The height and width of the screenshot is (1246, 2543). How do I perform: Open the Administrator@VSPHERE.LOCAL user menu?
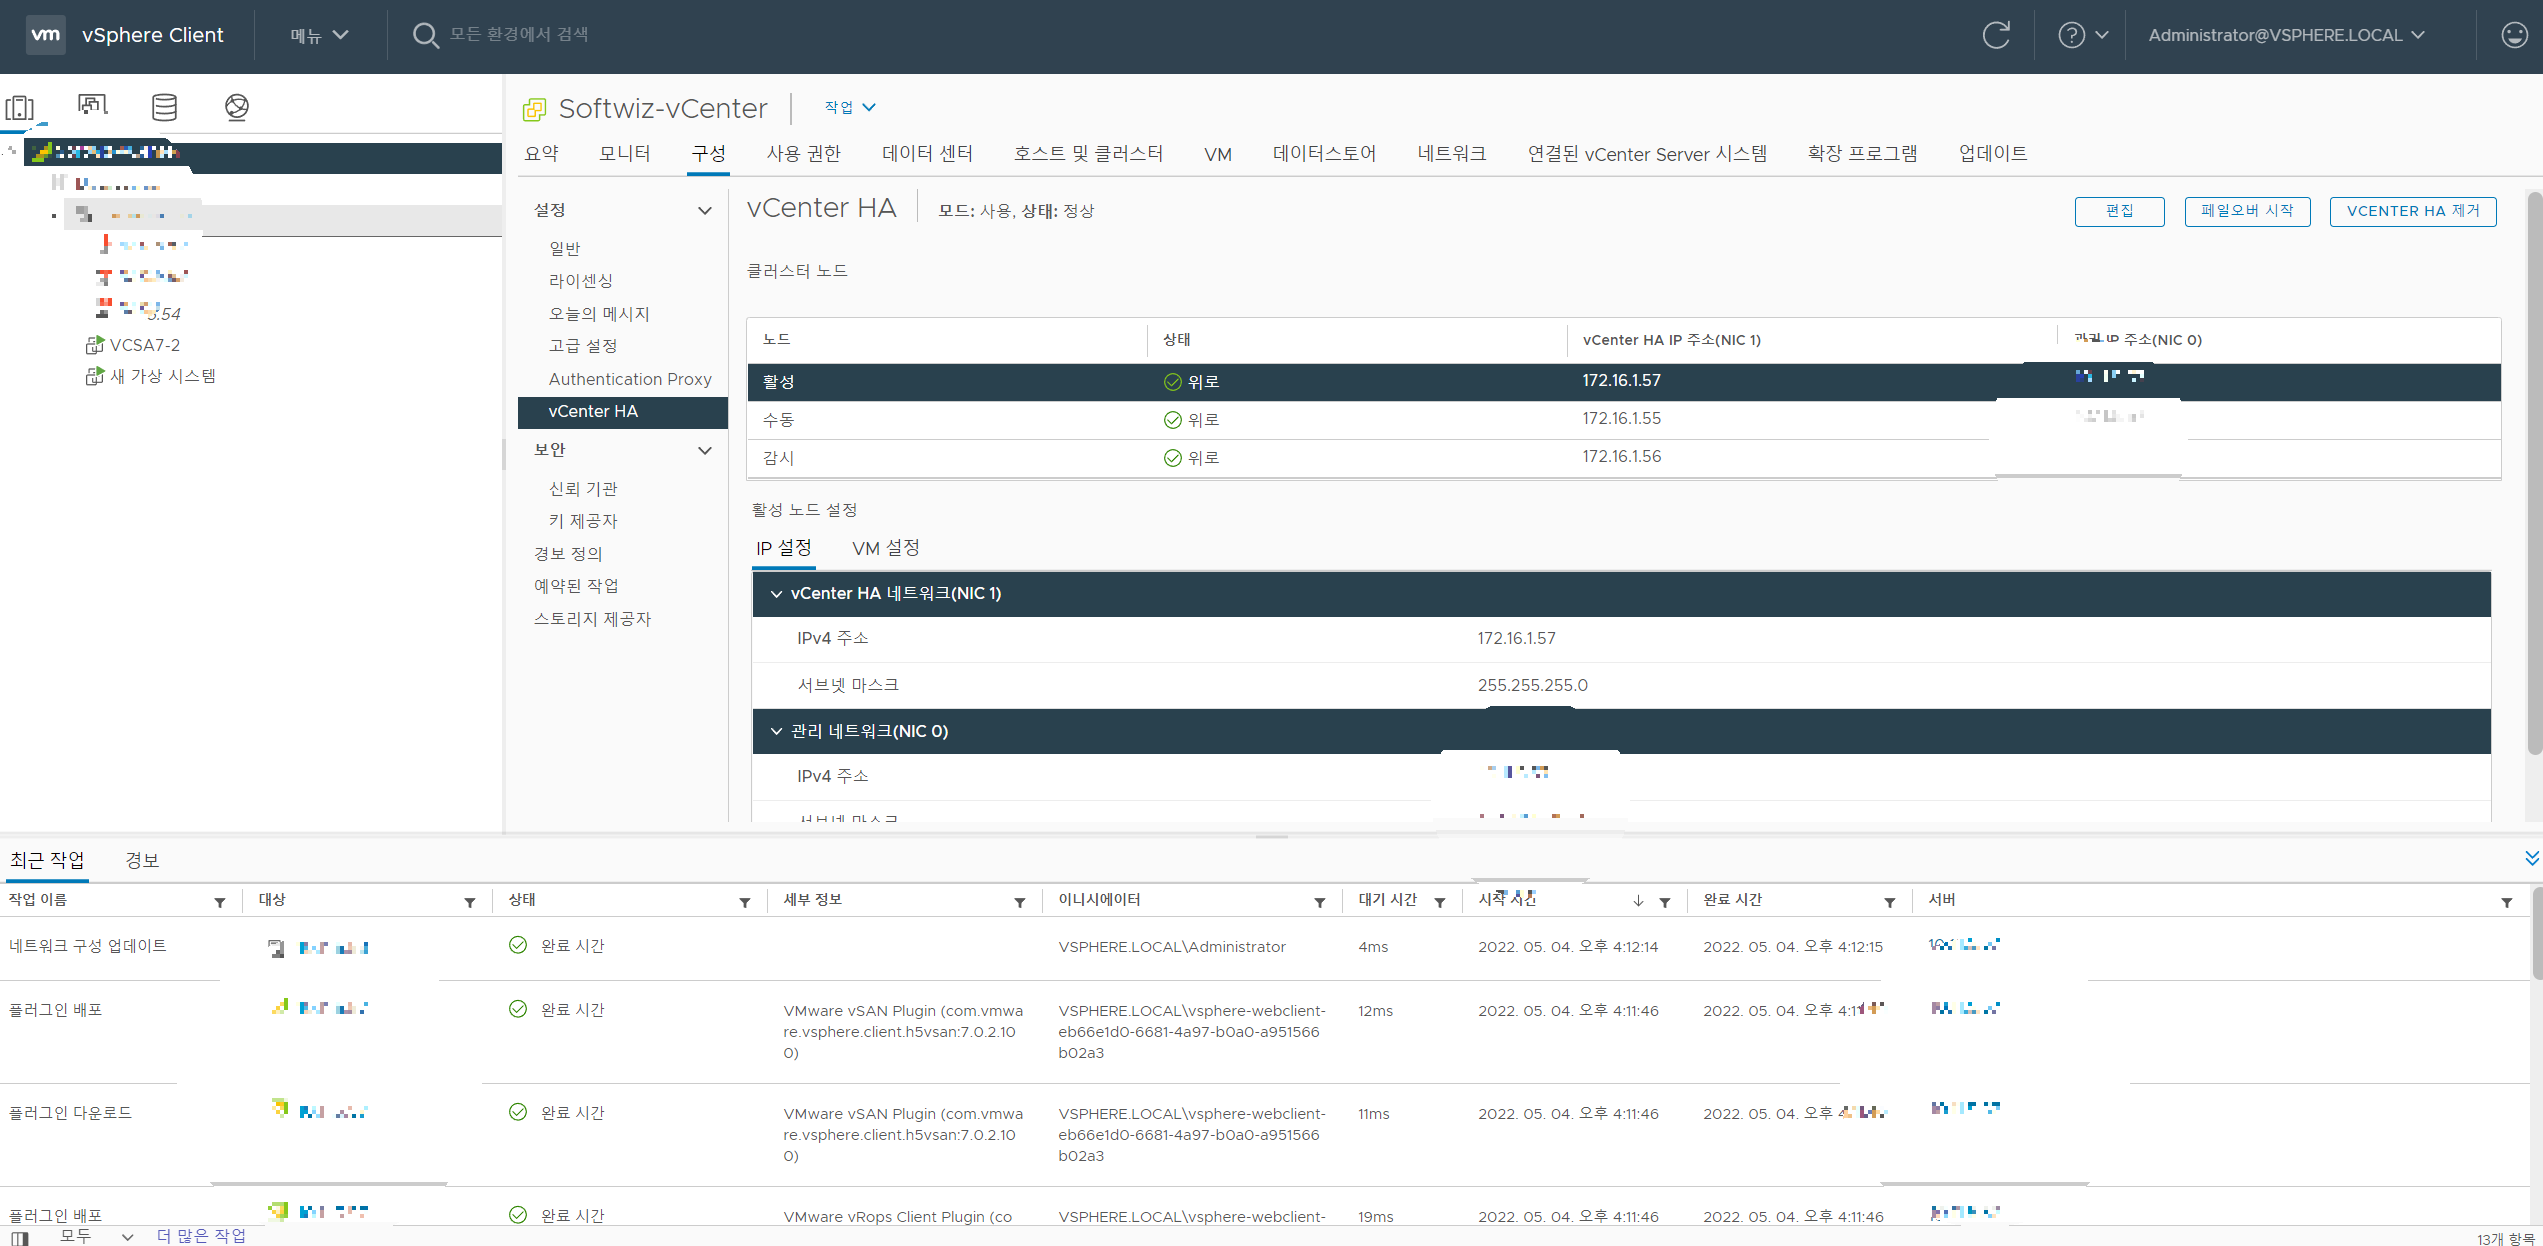pos(2286,35)
